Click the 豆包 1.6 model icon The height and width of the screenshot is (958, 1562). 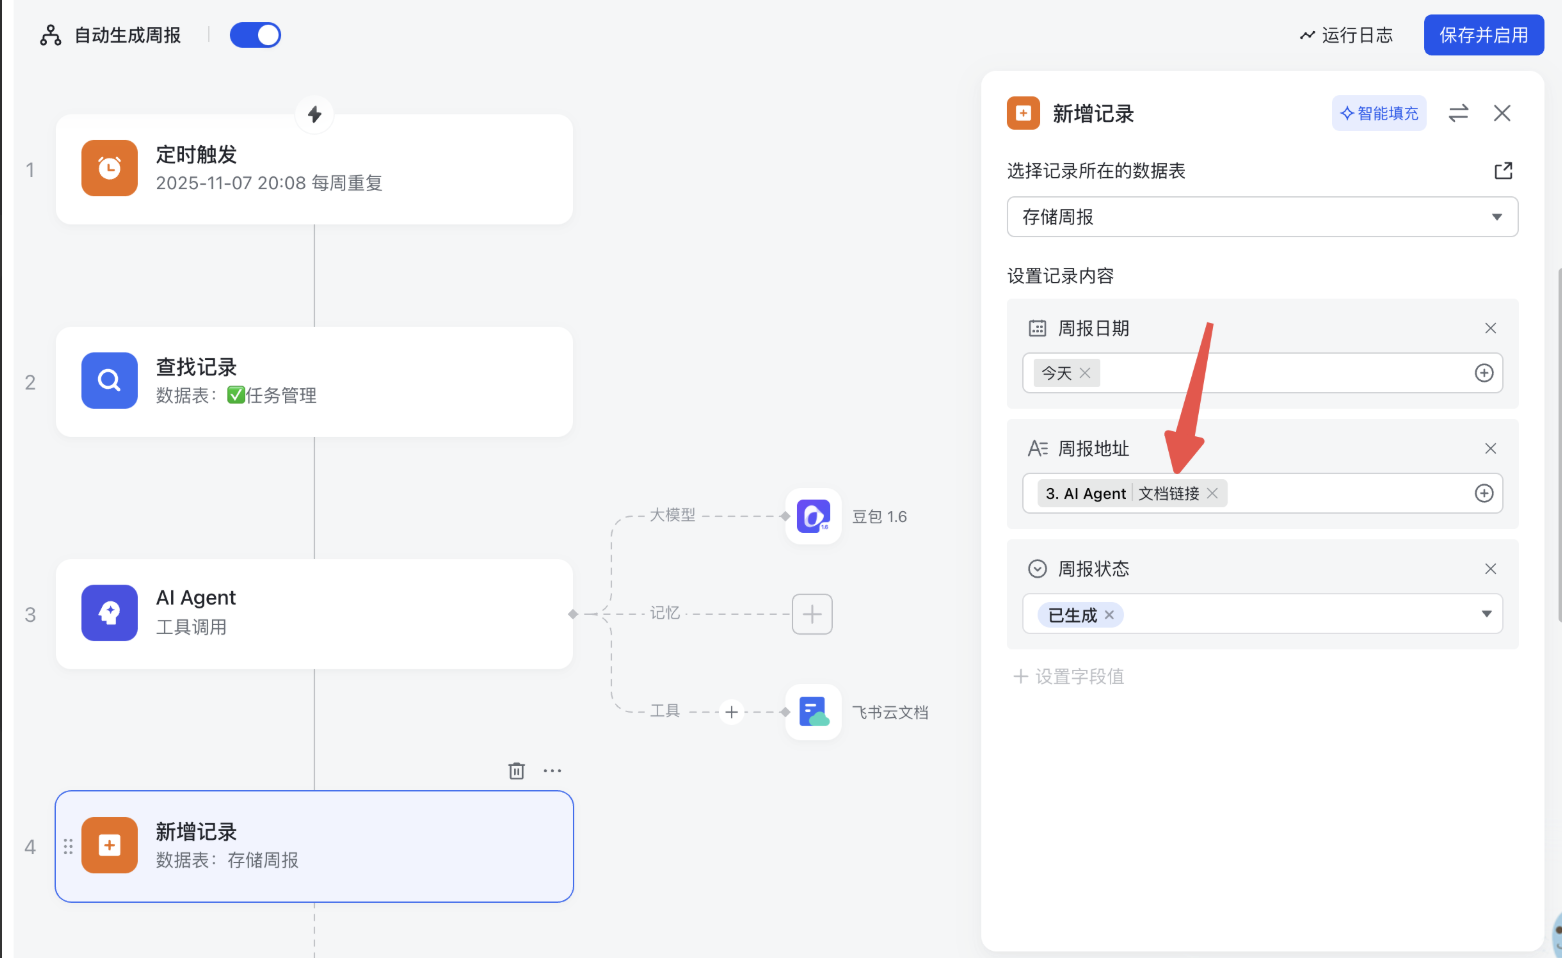click(812, 517)
